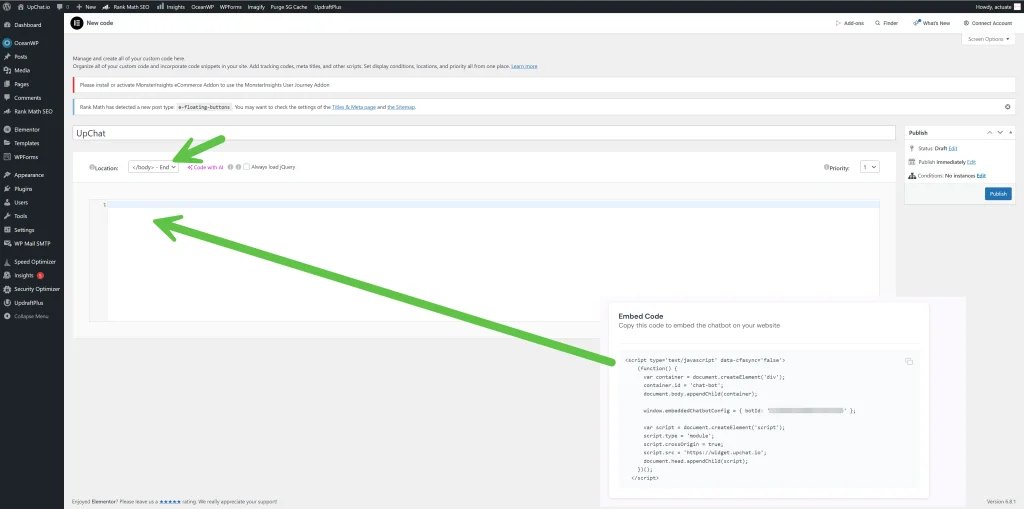Follow the Learn more link

pyautogui.click(x=524, y=67)
